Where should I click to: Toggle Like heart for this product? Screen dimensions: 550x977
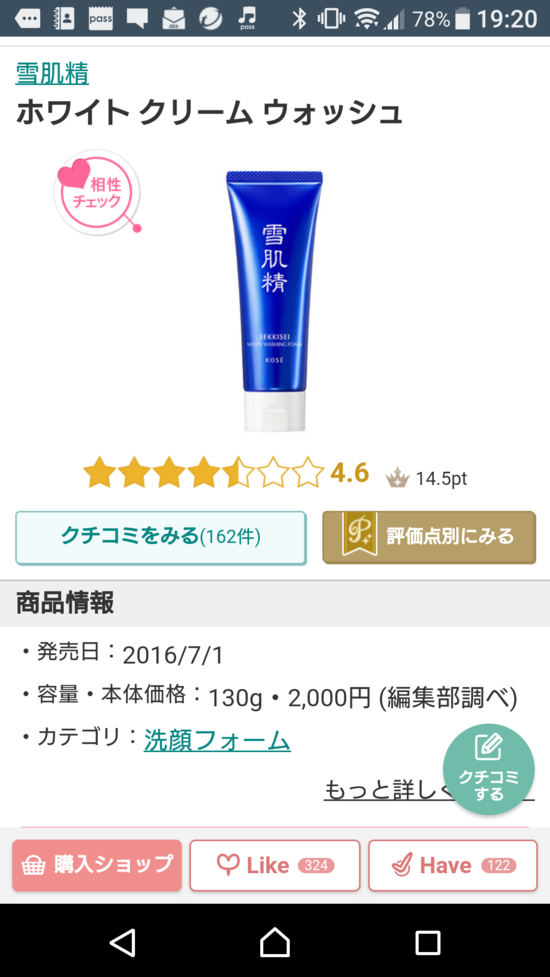[275, 865]
